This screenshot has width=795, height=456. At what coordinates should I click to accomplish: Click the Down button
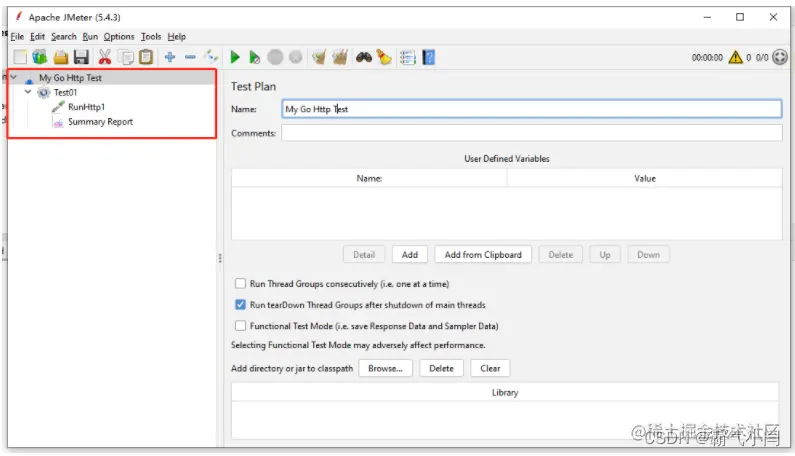point(648,255)
